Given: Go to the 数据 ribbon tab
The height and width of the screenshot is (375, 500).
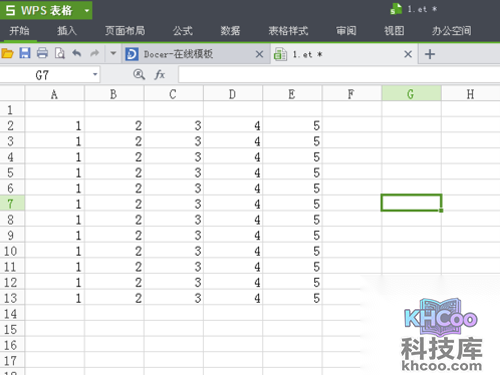Looking at the screenshot, I should pyautogui.click(x=230, y=31).
